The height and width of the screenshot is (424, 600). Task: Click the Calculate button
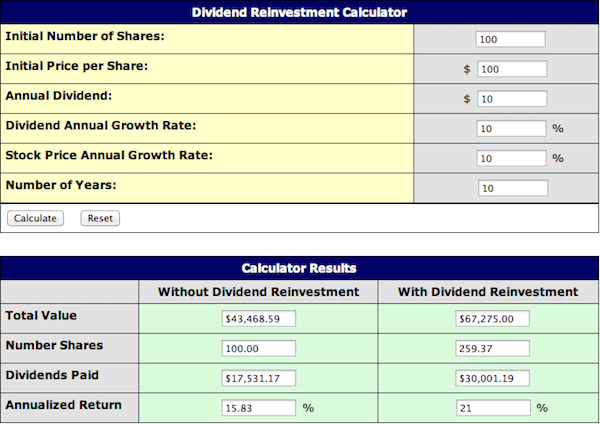[x=35, y=218]
